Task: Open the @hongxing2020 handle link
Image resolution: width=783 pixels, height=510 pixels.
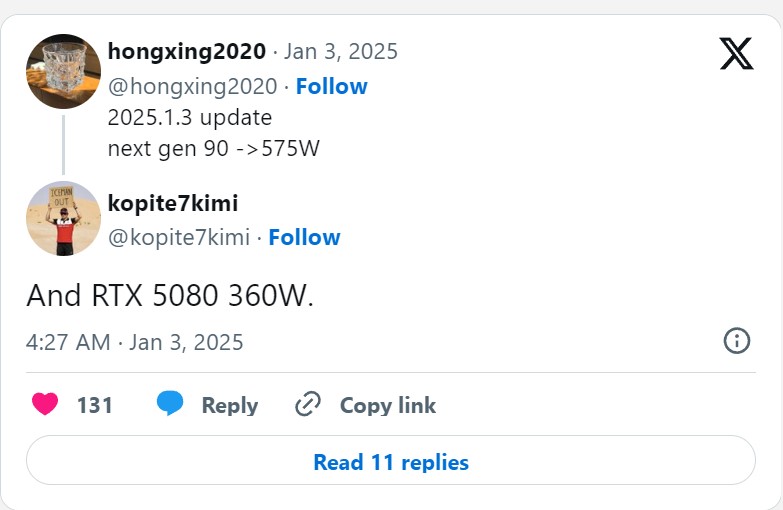Action: coord(192,86)
